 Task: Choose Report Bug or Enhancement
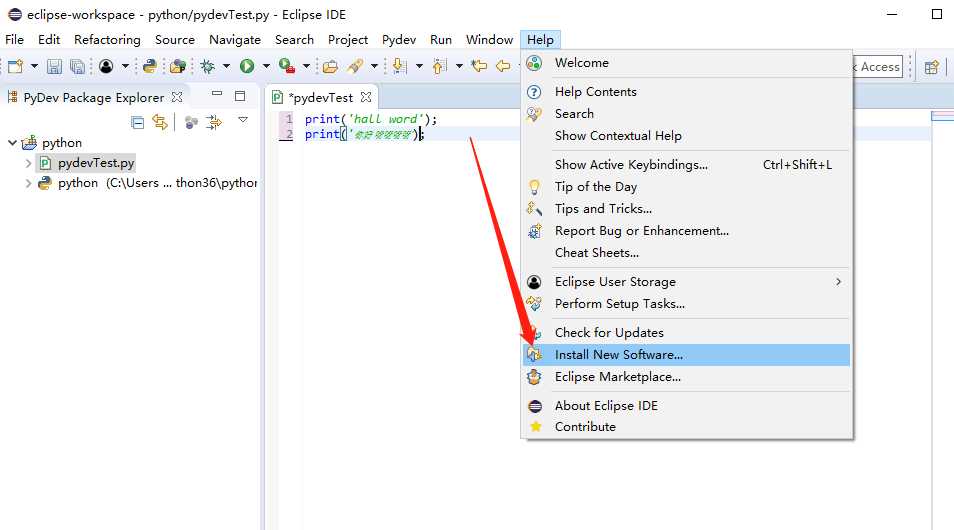coord(686,231)
